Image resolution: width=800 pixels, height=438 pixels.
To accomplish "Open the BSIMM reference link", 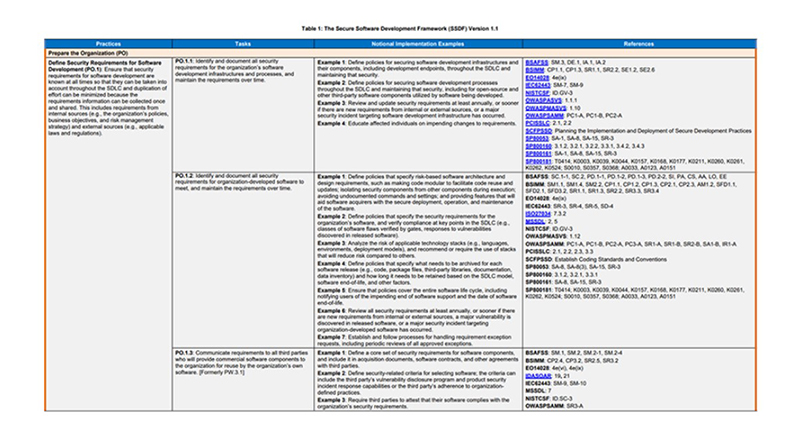I will [x=535, y=70].
